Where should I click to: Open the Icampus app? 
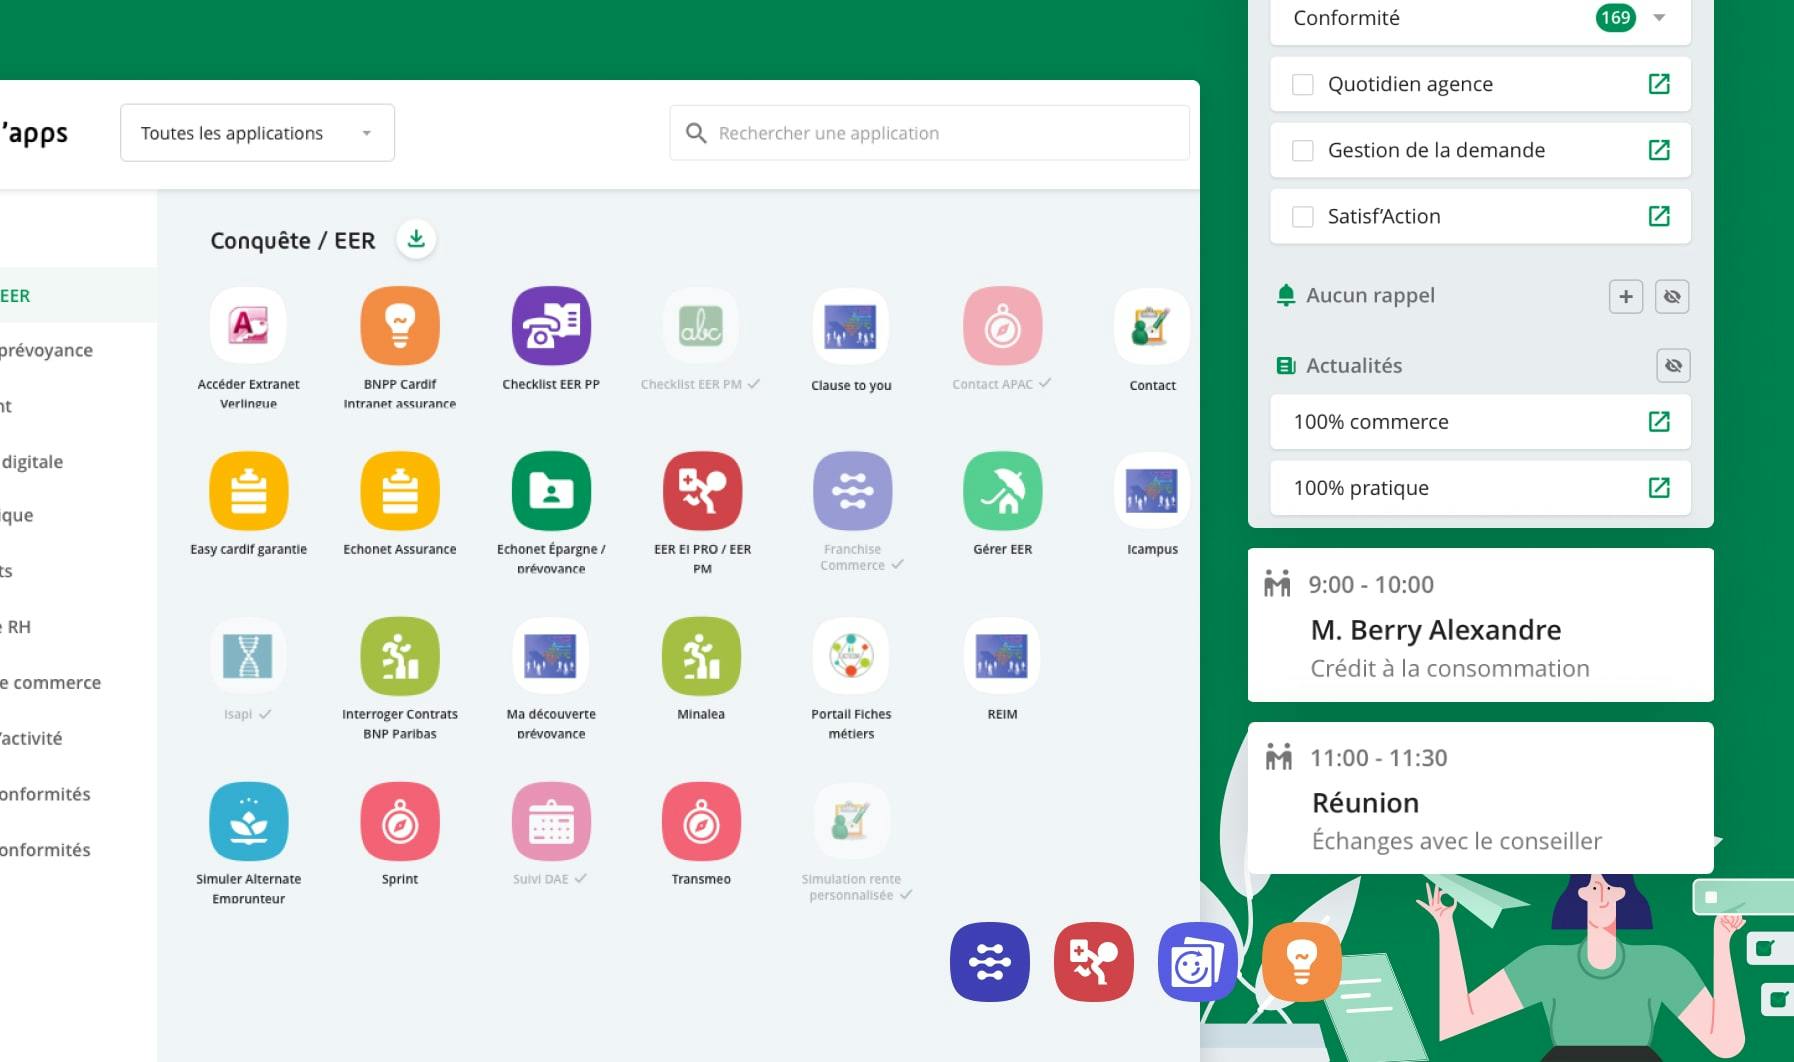pos(1152,491)
